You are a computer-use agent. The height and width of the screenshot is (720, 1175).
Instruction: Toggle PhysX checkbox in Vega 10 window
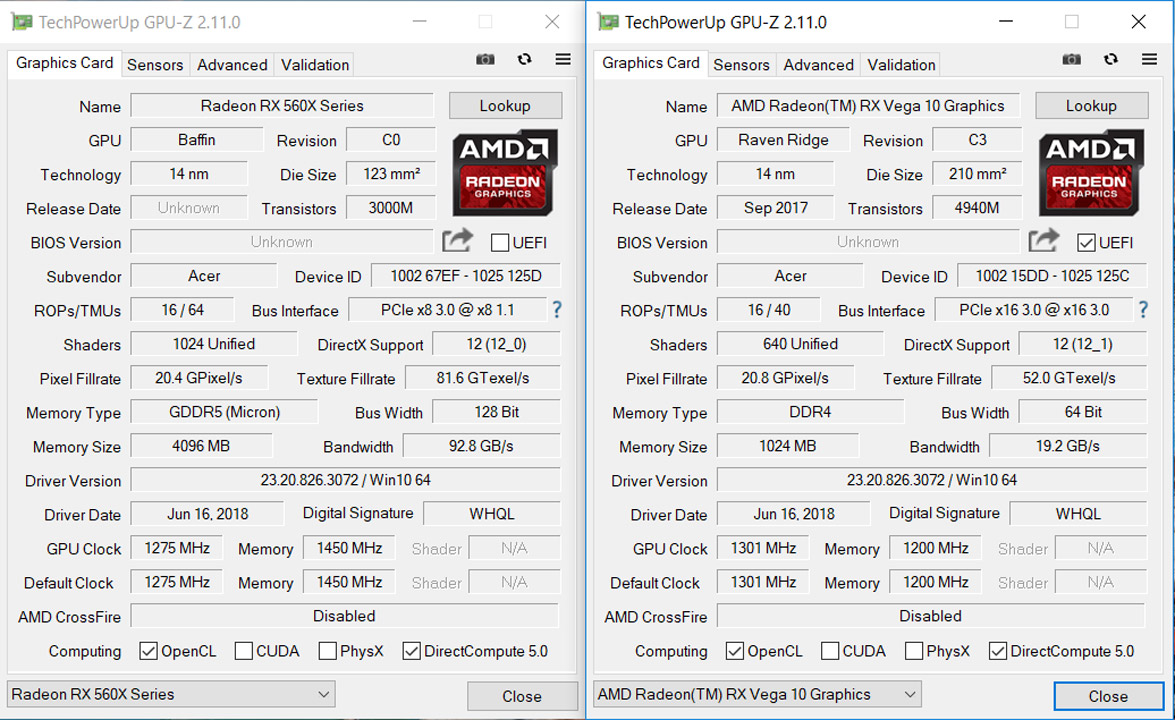tap(913, 651)
